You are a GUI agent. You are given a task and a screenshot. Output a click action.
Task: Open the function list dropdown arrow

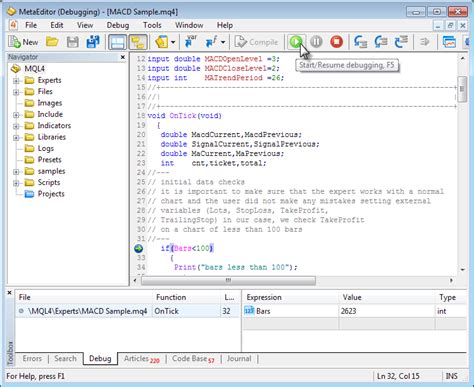pos(223,42)
